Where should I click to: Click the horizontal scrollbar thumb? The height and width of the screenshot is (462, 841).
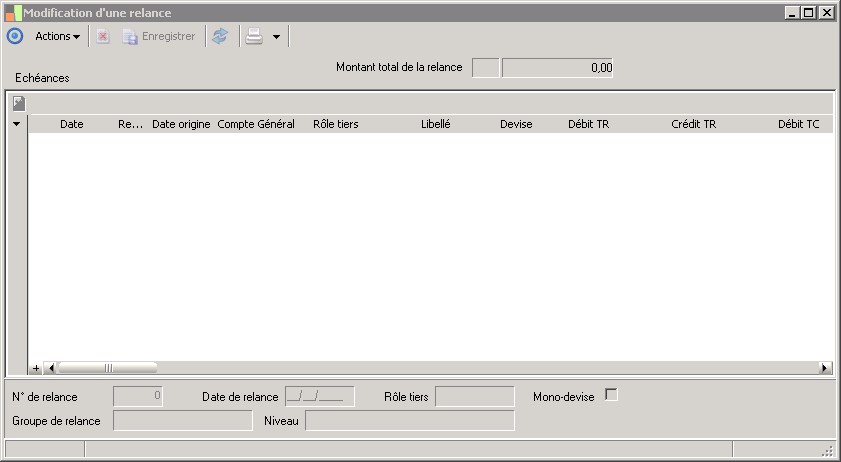(107, 368)
